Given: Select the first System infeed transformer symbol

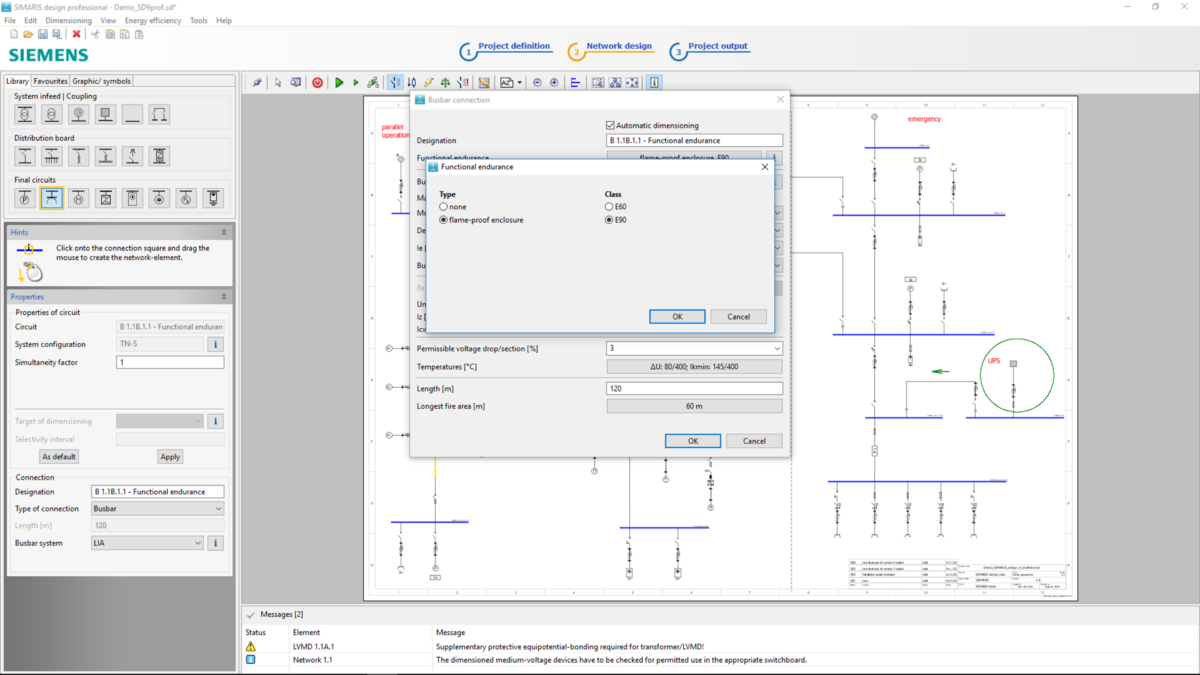Looking at the screenshot, I should 25,114.
